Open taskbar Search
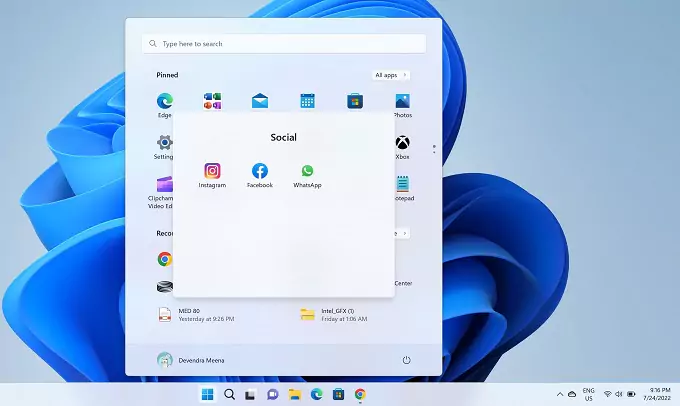 pos(229,394)
